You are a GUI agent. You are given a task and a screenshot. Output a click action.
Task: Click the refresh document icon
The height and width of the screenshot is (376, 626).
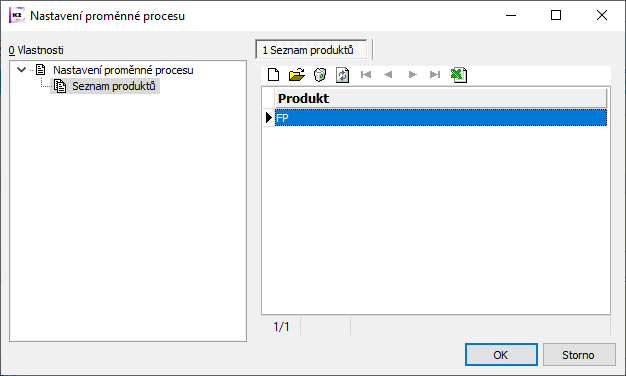coord(343,75)
